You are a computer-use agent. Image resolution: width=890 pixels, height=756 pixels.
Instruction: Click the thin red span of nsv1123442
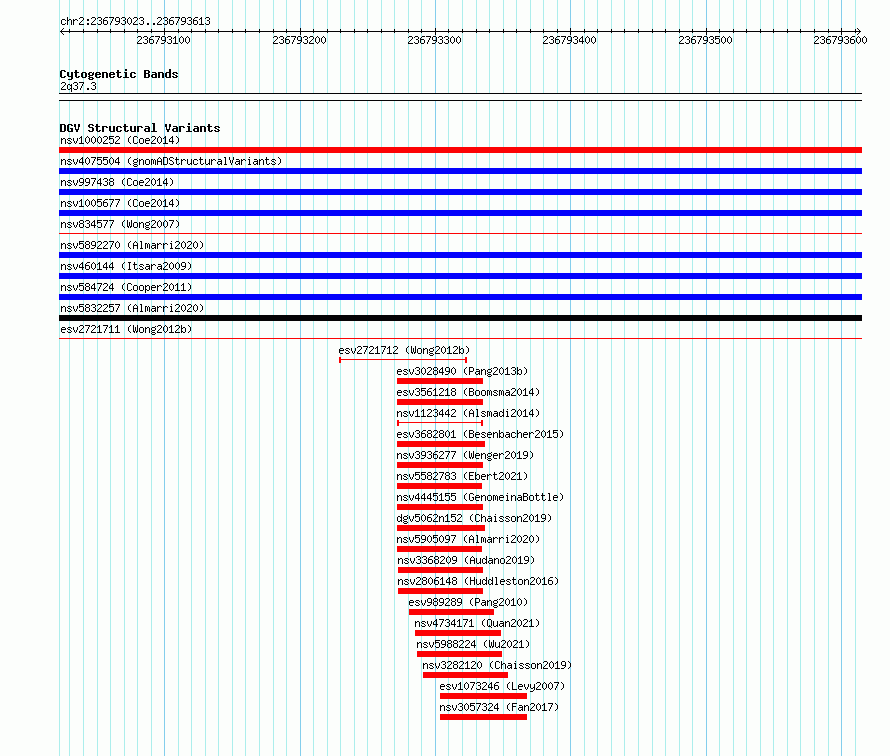440,423
